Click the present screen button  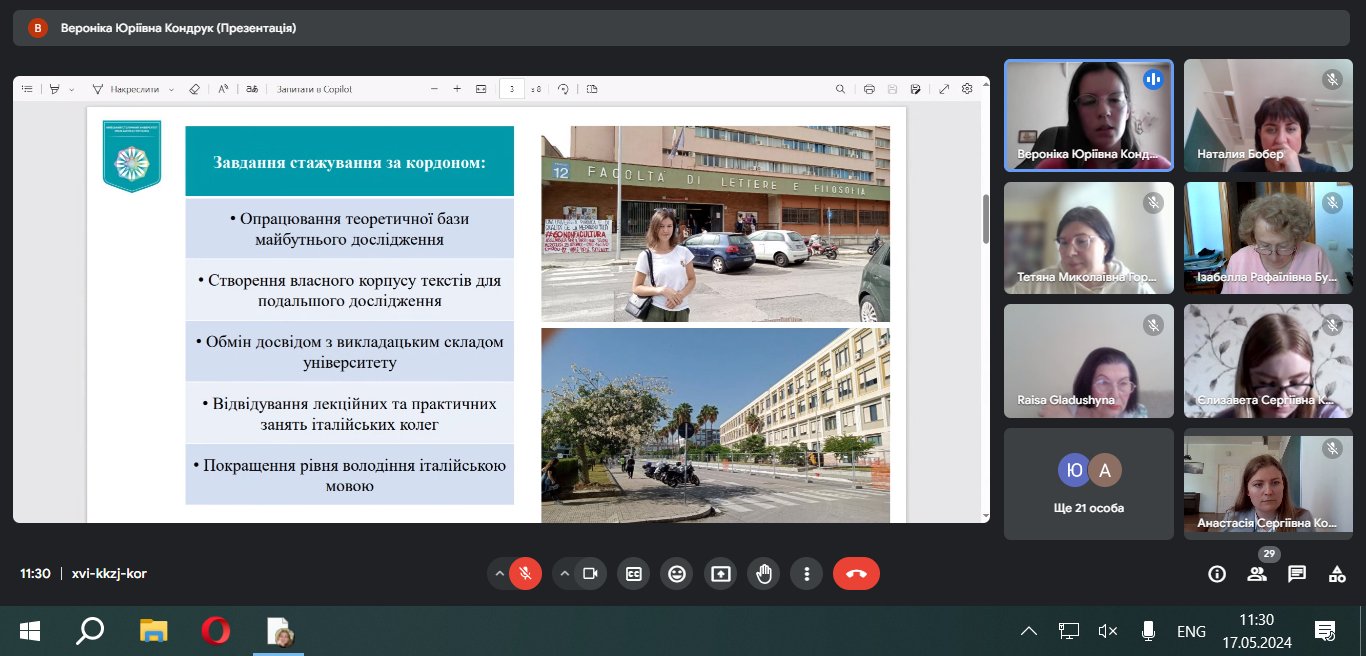pos(721,574)
